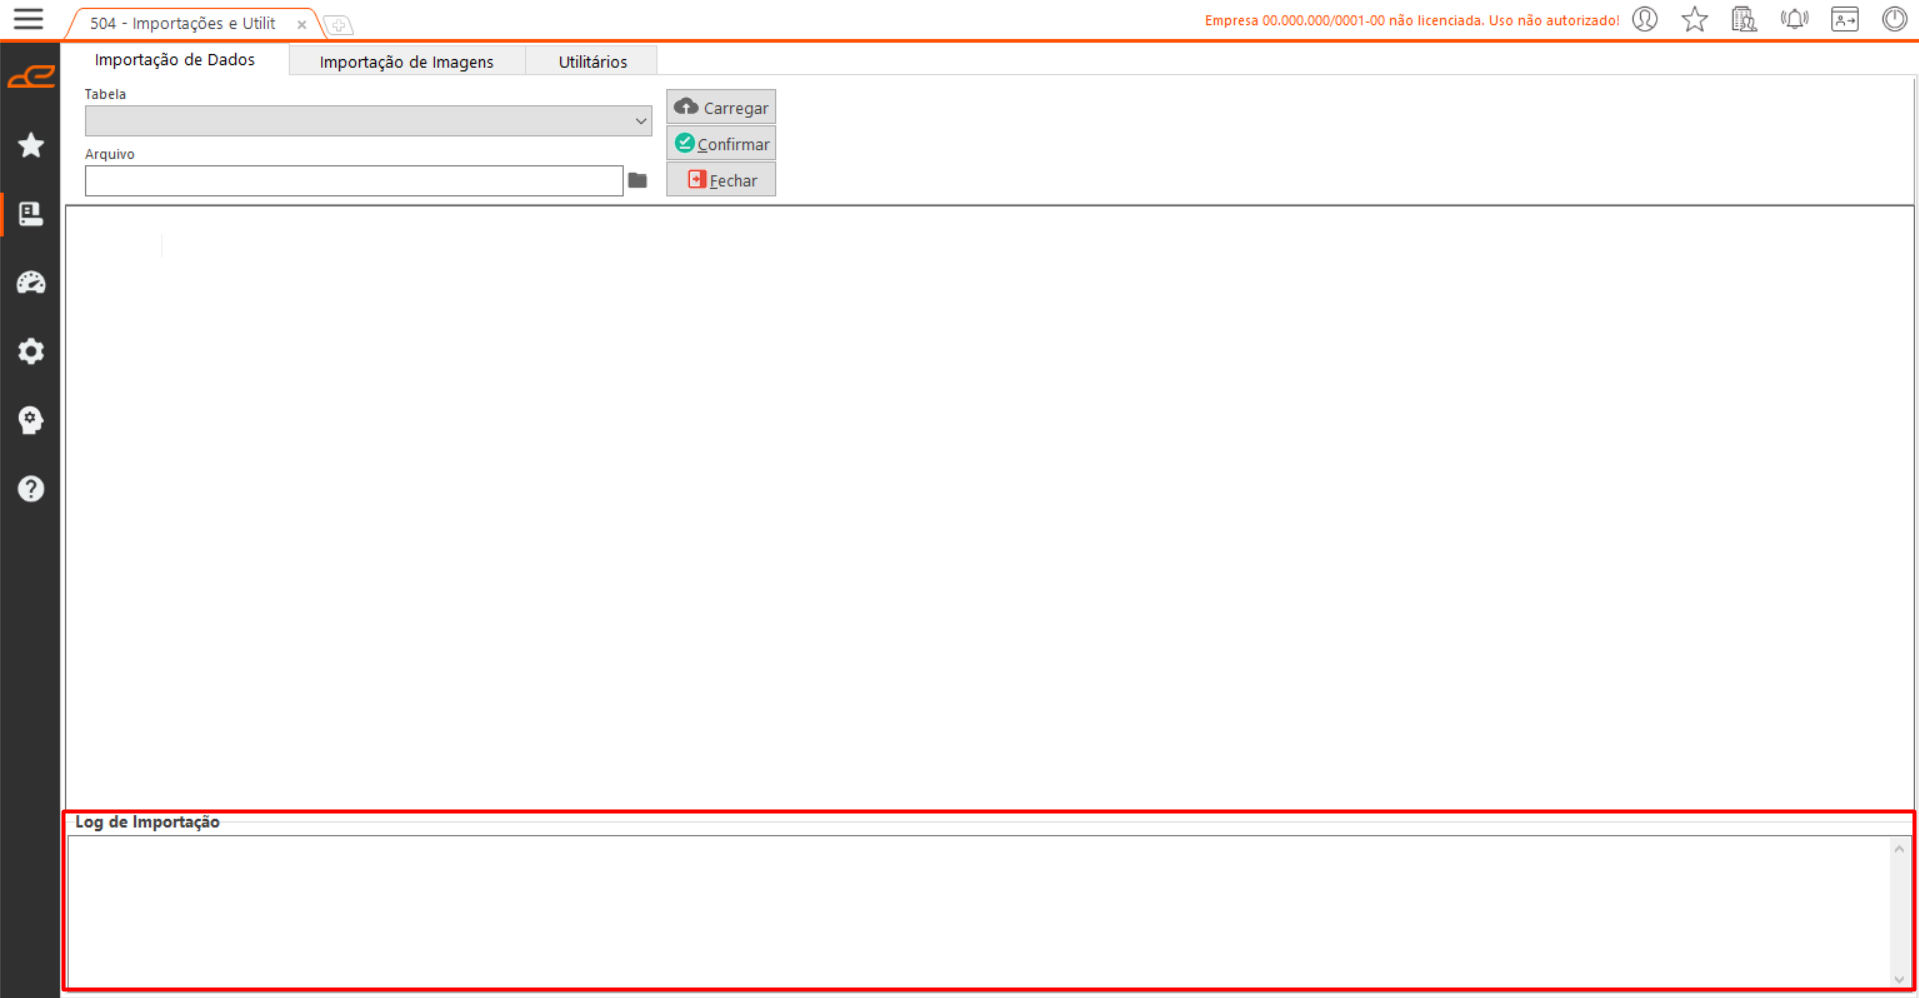The width and height of the screenshot is (1919, 998).
Task: Switch to Importação de Imagens tab
Action: [x=406, y=62]
